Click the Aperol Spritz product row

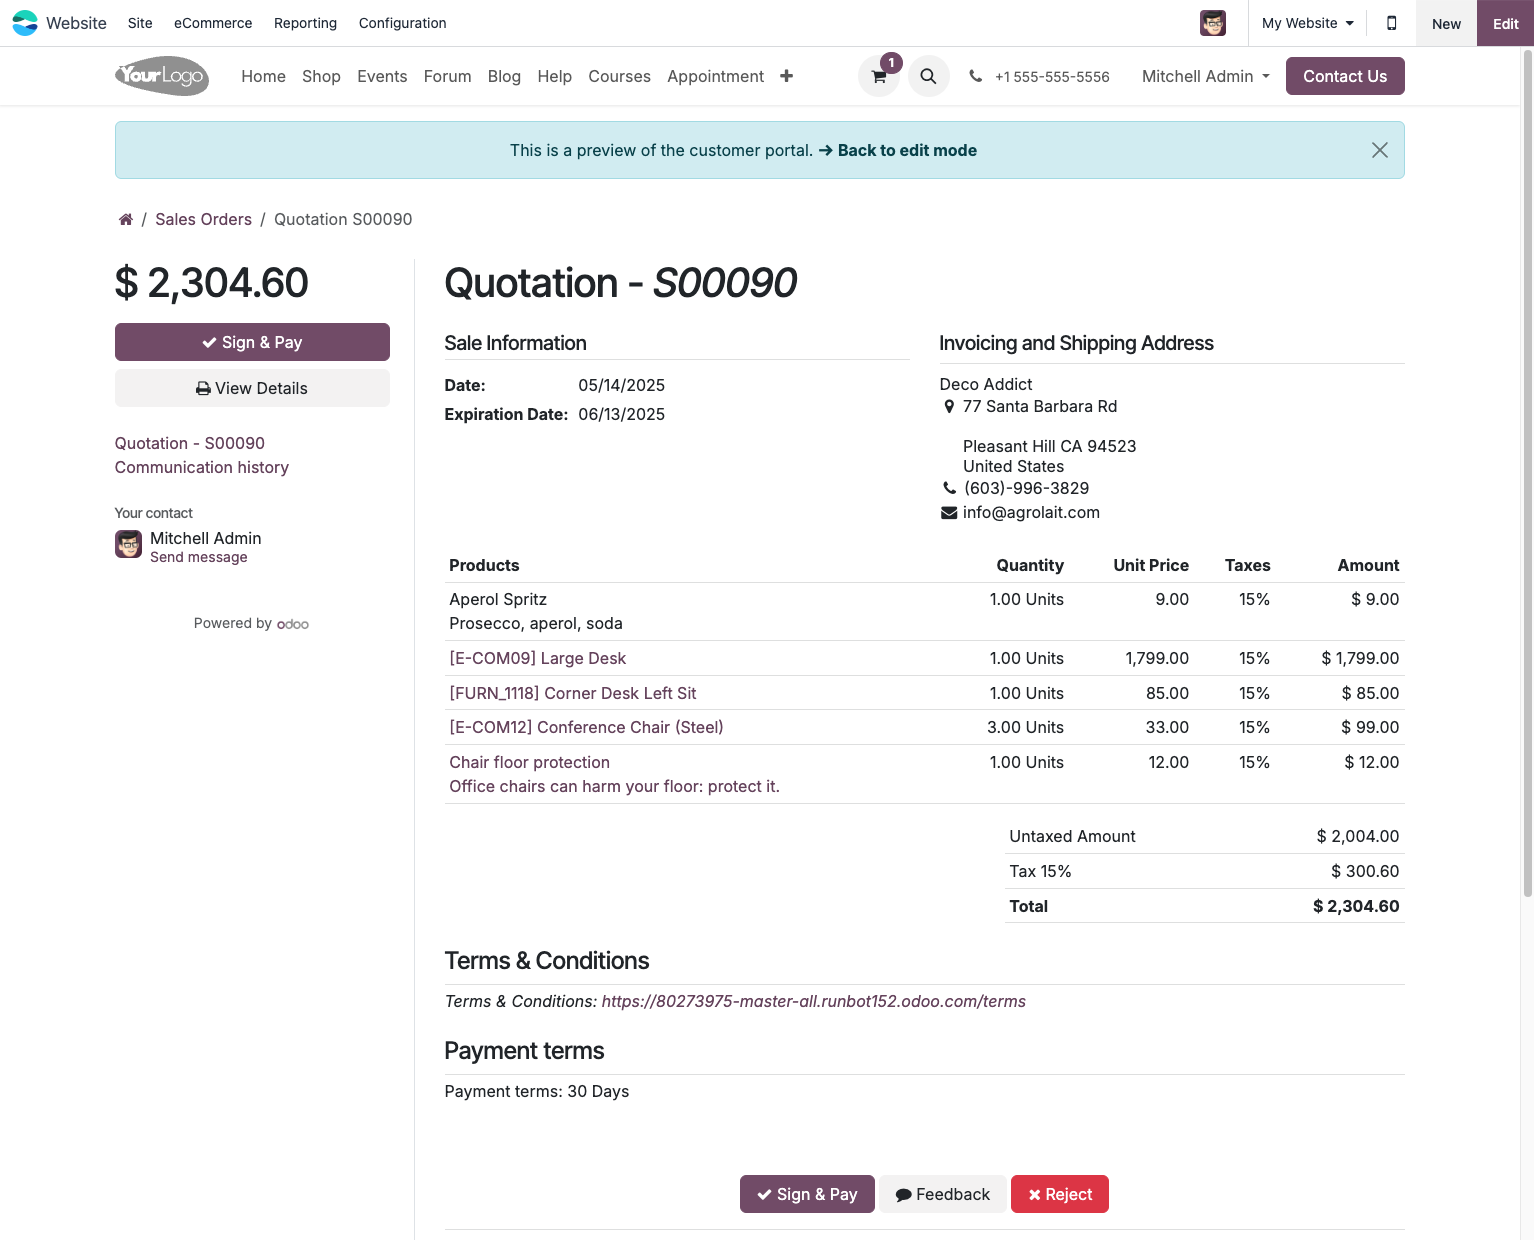click(x=925, y=611)
